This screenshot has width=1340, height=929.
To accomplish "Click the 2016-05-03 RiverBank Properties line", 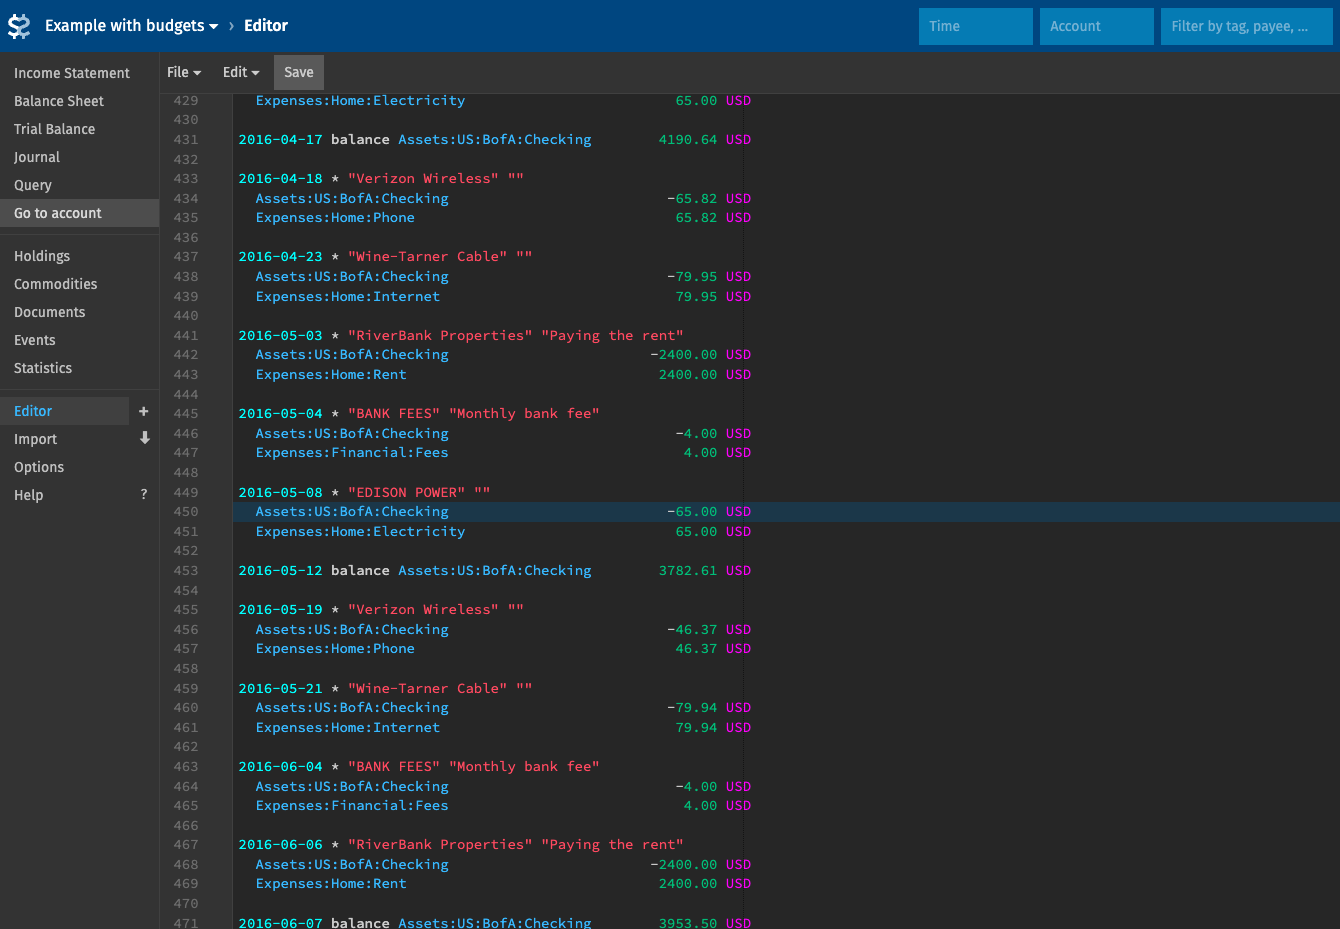I will 461,335.
